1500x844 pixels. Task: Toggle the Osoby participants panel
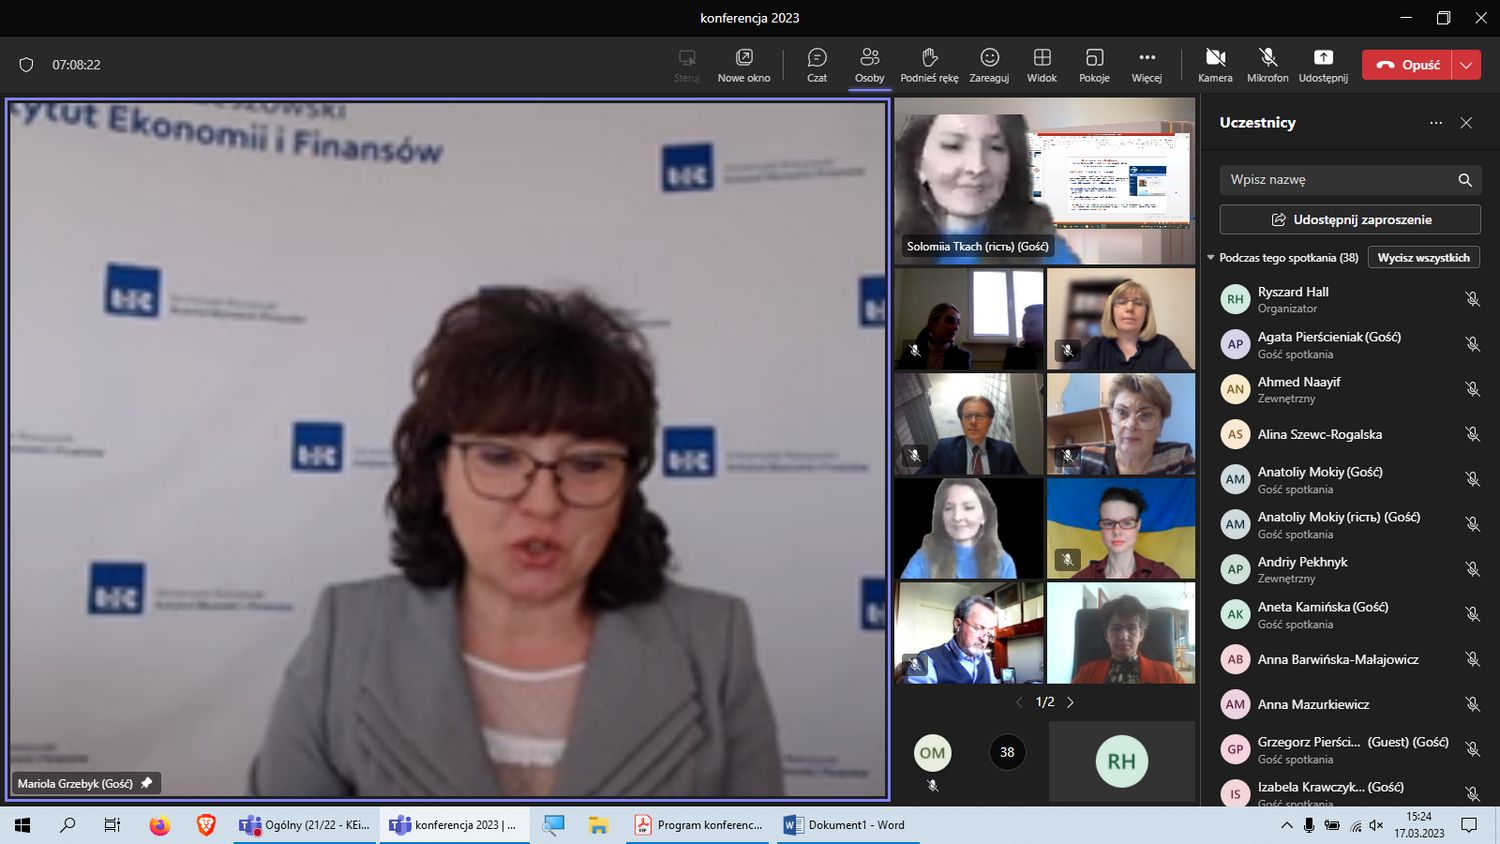[x=869, y=64]
